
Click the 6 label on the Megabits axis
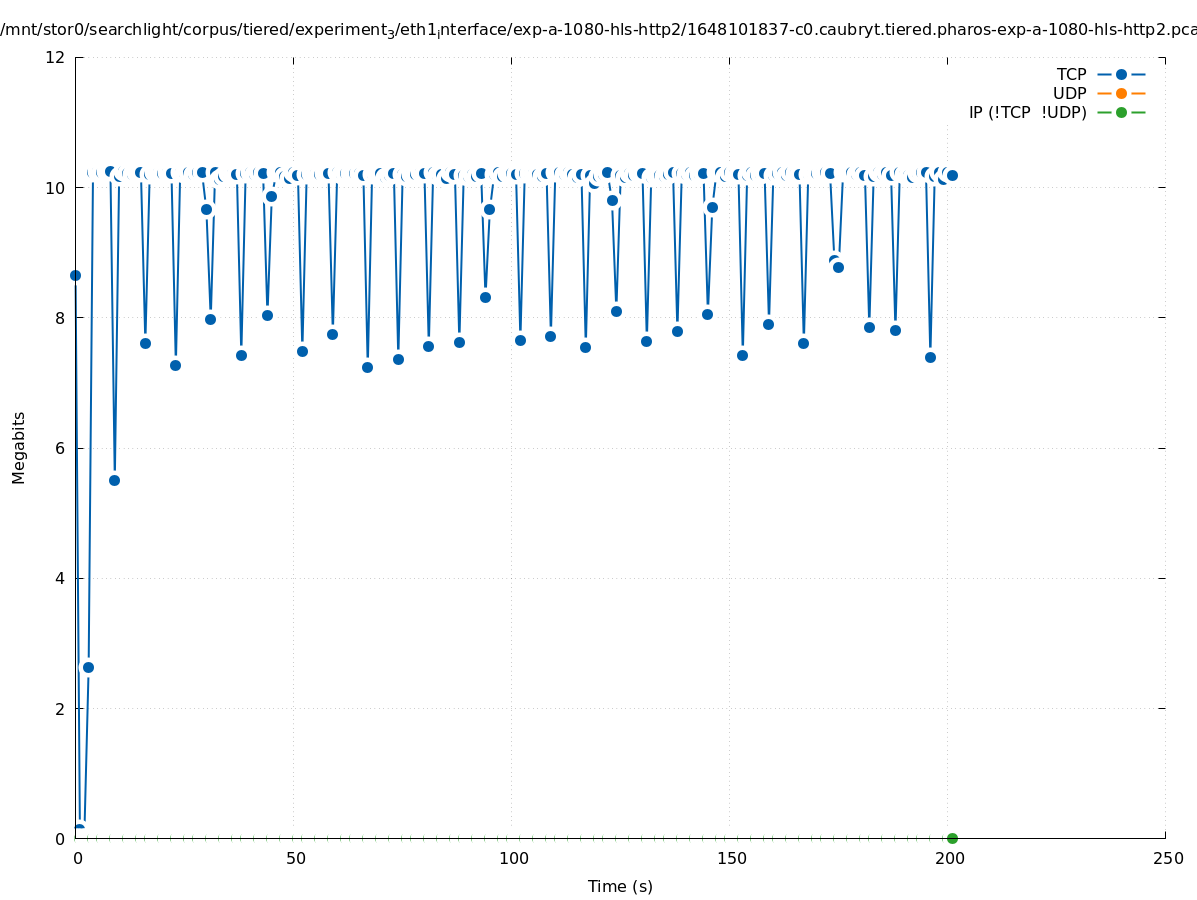click(x=60, y=448)
